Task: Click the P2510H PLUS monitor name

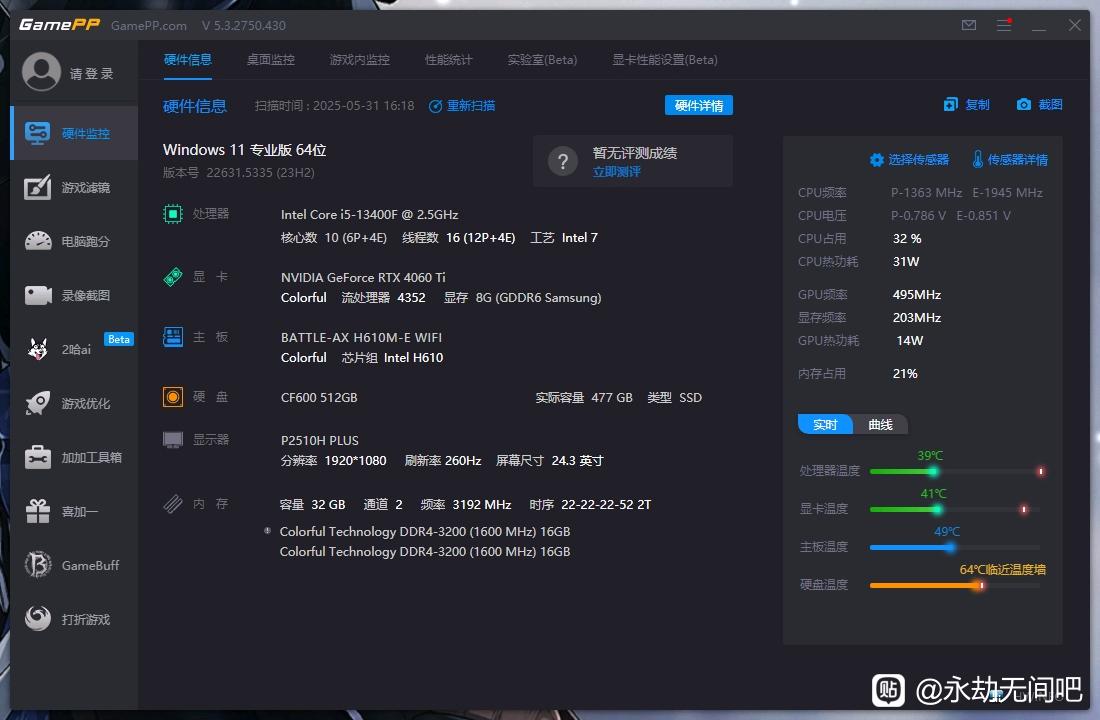Action: point(320,441)
